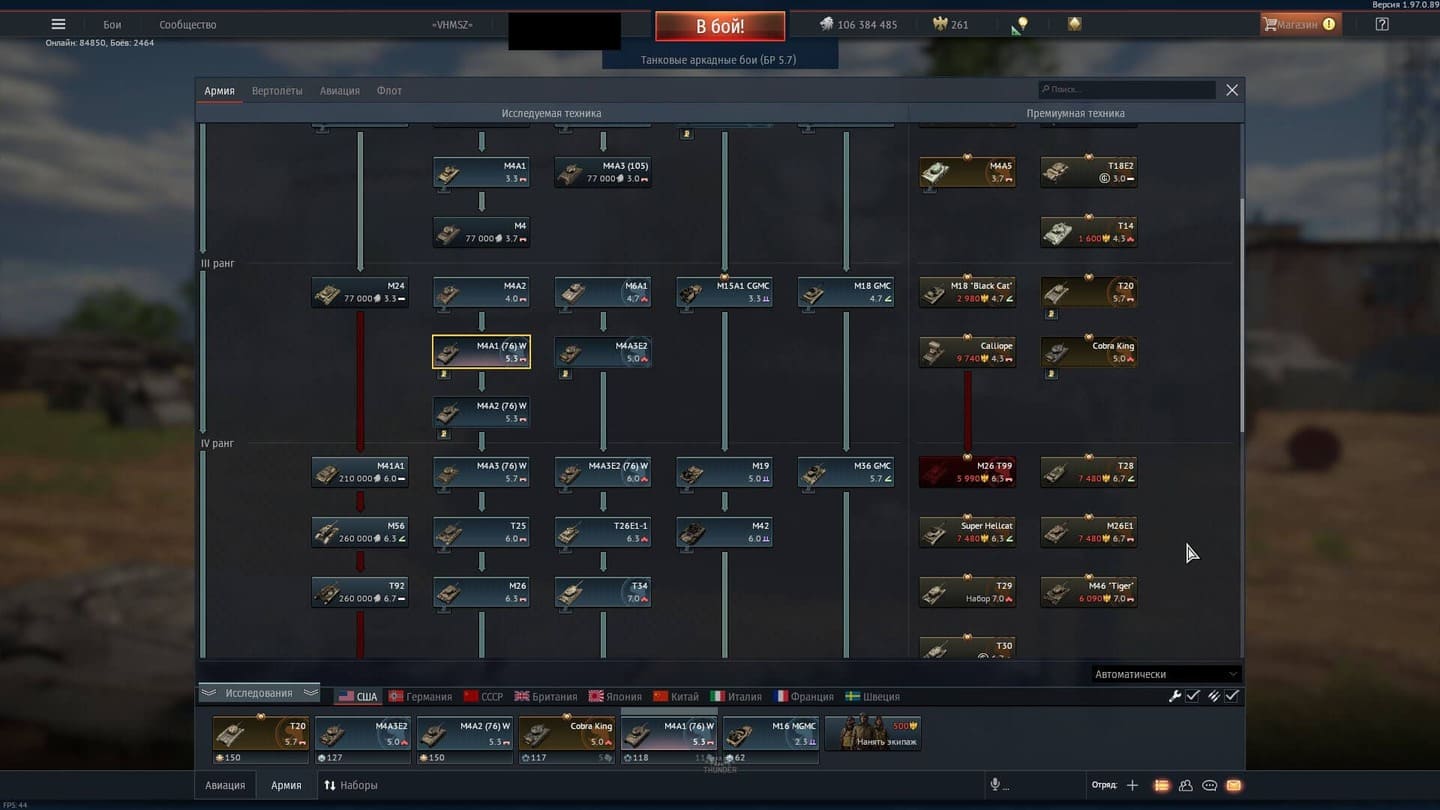The width and height of the screenshot is (1440, 810).
Task: Switch to the Авиация research tab
Action: [x=339, y=91]
